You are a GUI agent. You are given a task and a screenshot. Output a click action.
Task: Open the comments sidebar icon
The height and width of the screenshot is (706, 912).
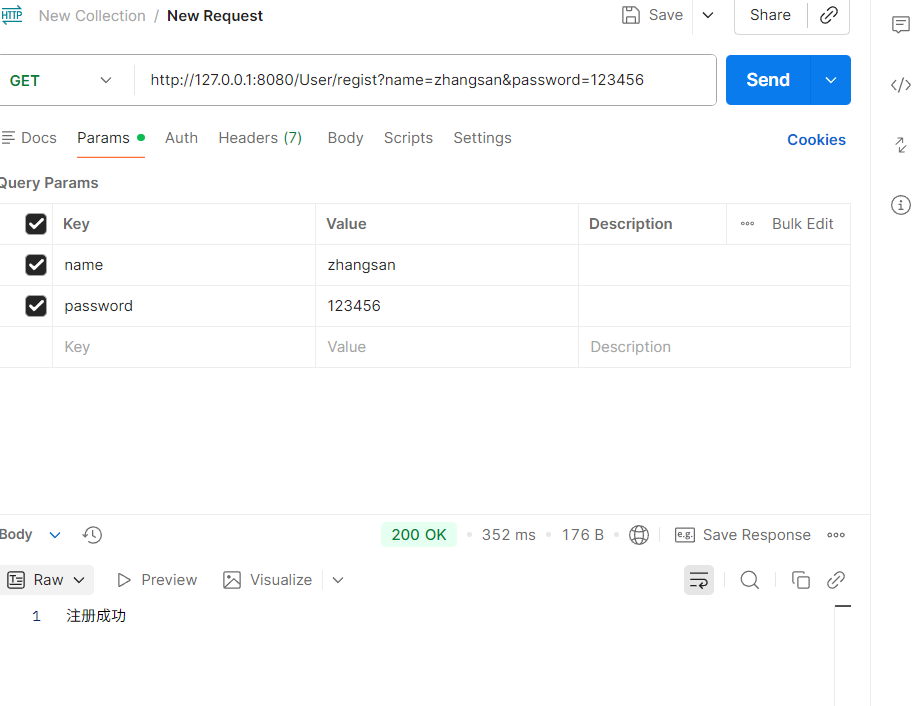click(x=900, y=24)
